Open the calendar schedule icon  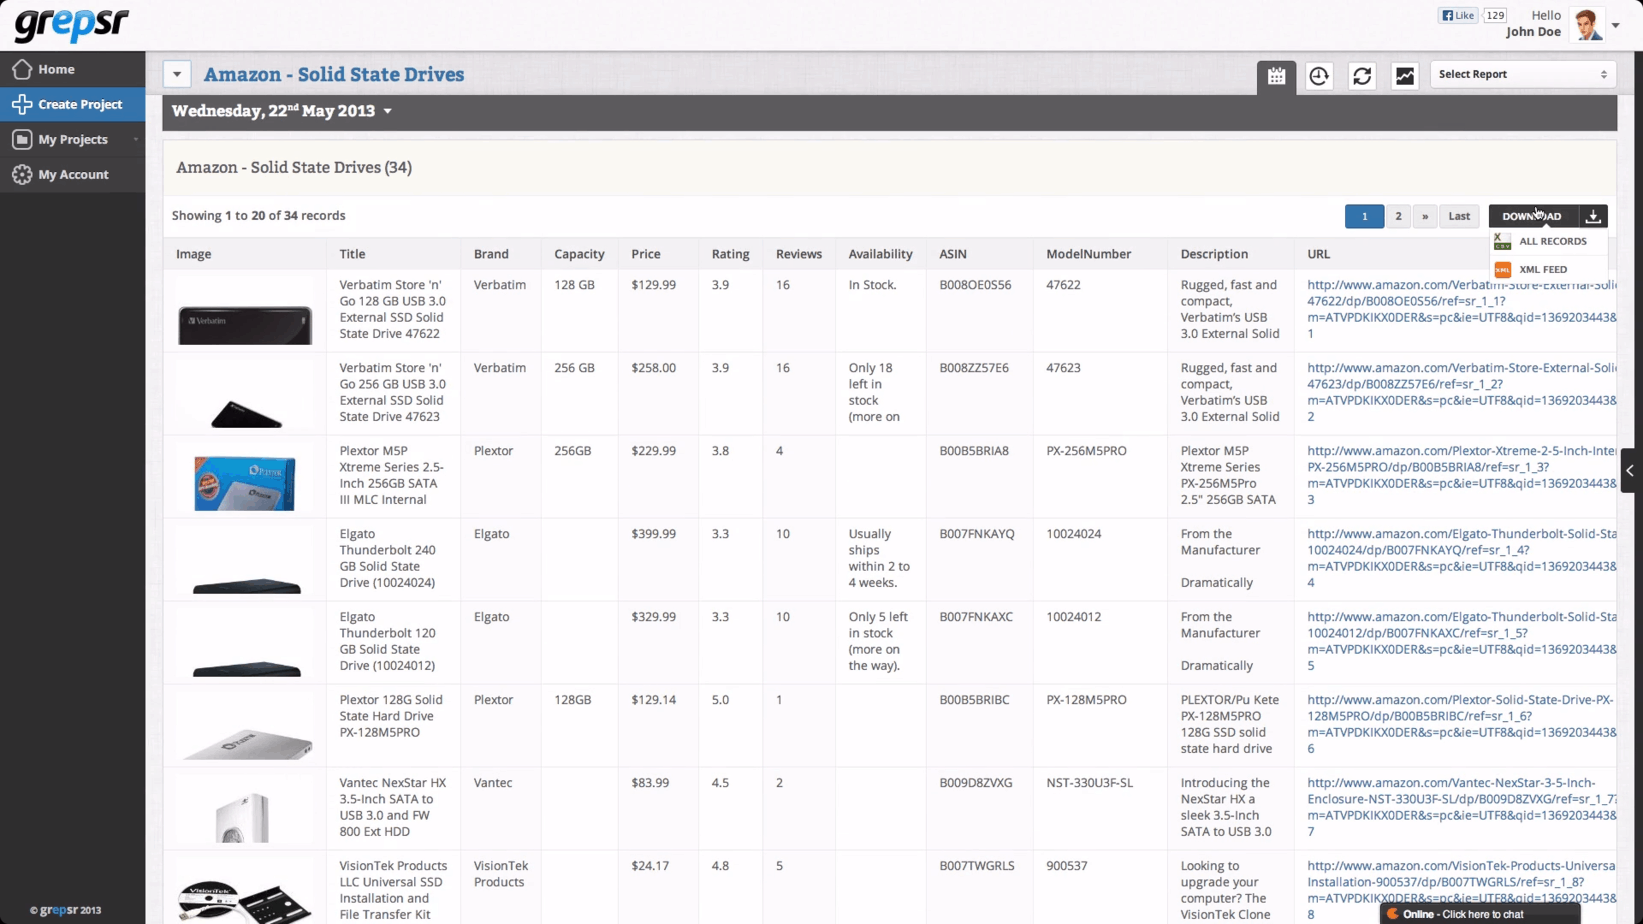(1277, 76)
